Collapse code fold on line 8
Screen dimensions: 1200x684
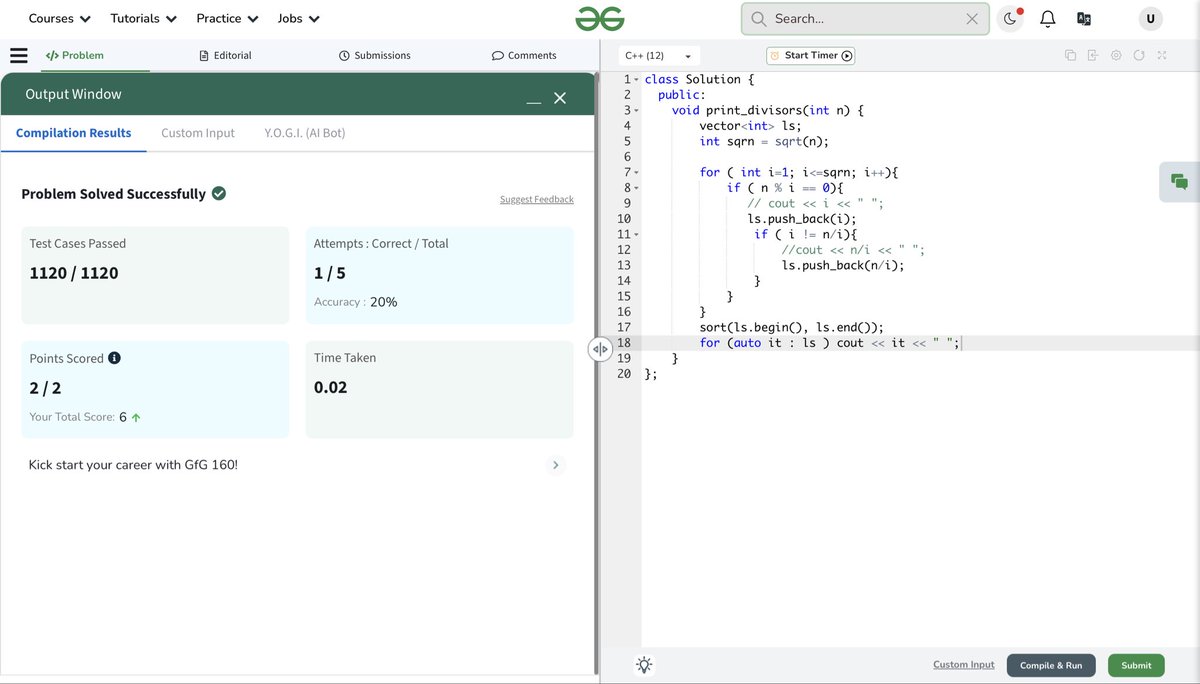[636, 188]
